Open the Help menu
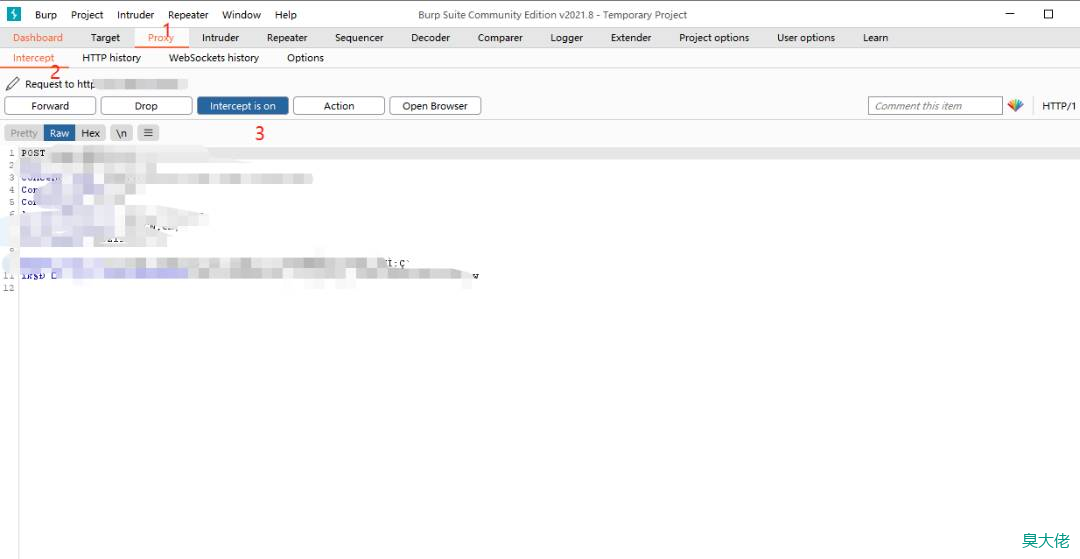Viewport: 1080px width, 559px height. click(286, 14)
